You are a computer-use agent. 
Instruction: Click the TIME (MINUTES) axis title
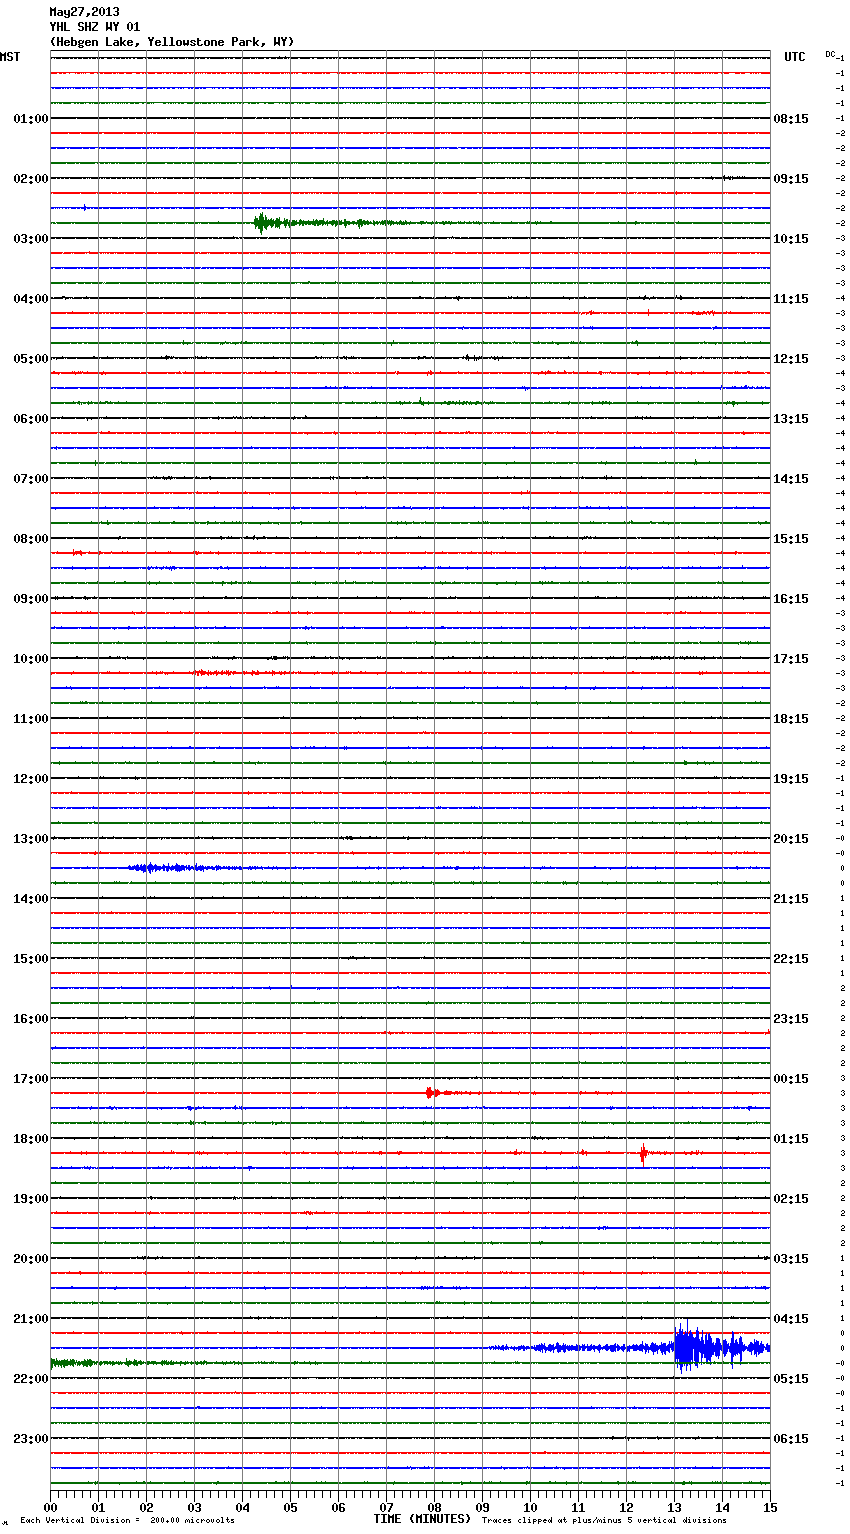422,1519
